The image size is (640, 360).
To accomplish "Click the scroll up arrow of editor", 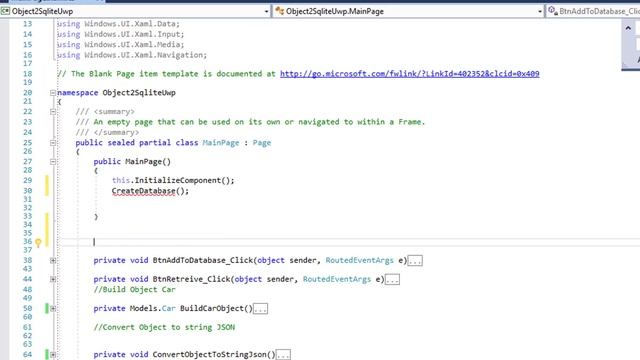I will click(x=628, y=28).
